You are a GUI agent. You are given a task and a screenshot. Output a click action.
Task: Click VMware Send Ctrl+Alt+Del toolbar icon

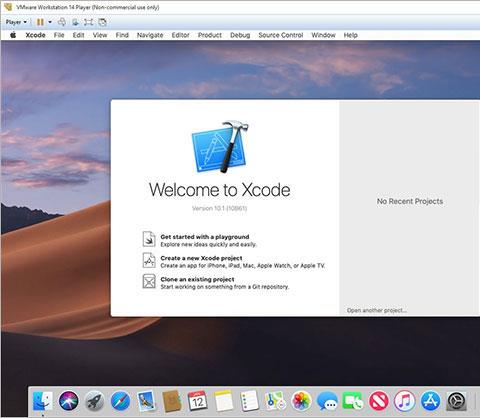tap(62, 22)
